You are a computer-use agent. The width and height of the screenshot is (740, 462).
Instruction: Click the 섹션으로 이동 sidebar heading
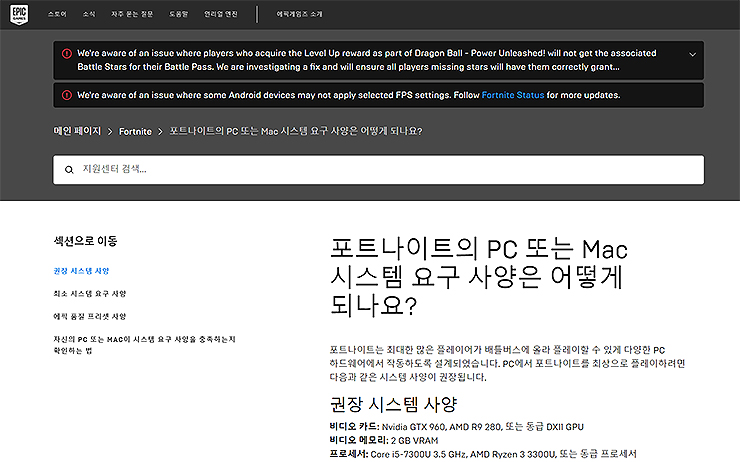85,241
